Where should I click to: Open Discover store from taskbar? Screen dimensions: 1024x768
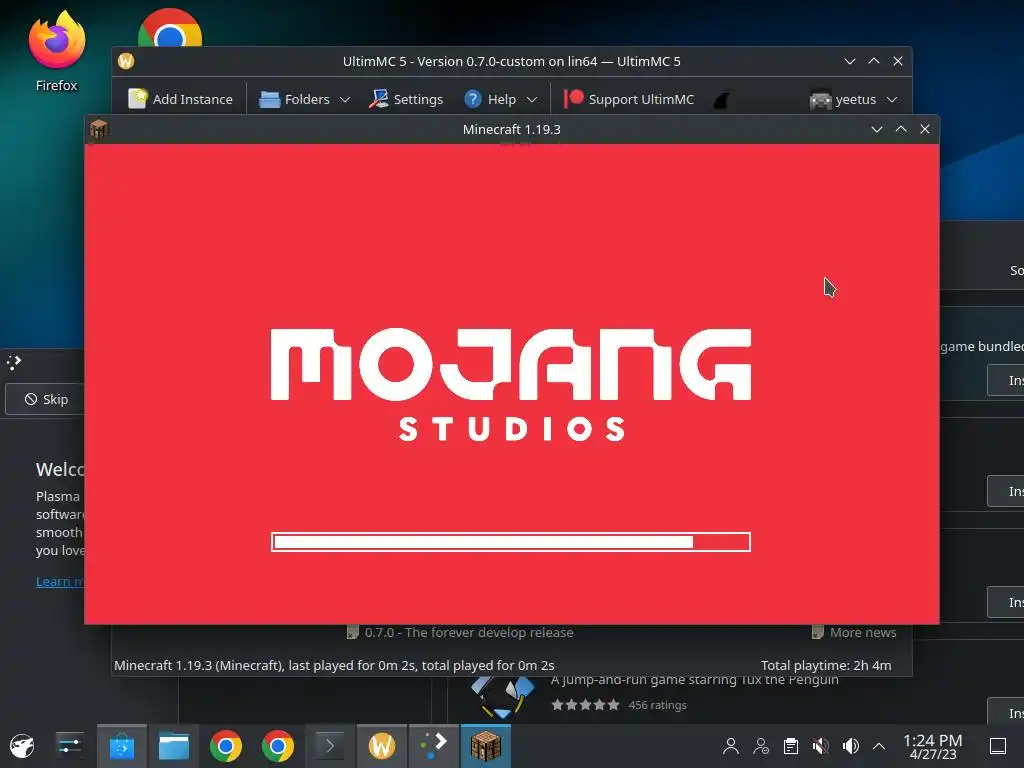(121, 746)
